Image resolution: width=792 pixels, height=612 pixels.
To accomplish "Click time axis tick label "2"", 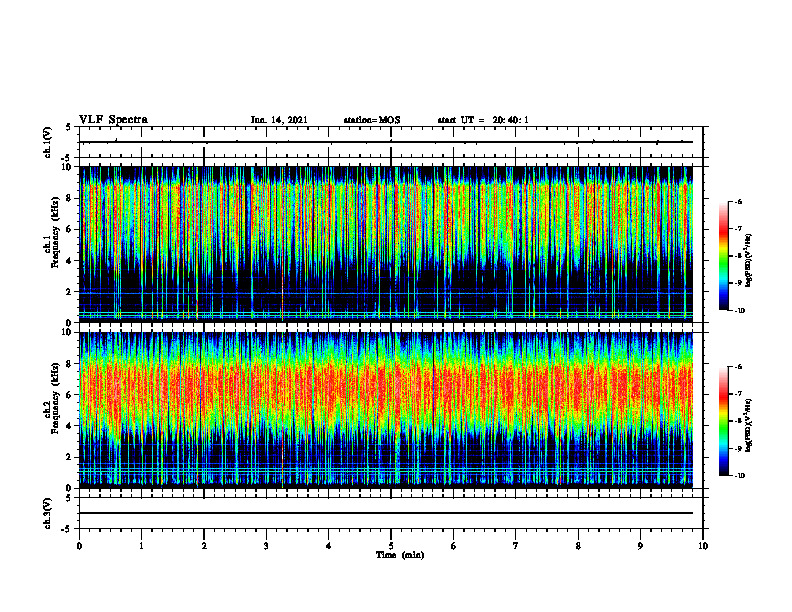I will click(204, 546).
